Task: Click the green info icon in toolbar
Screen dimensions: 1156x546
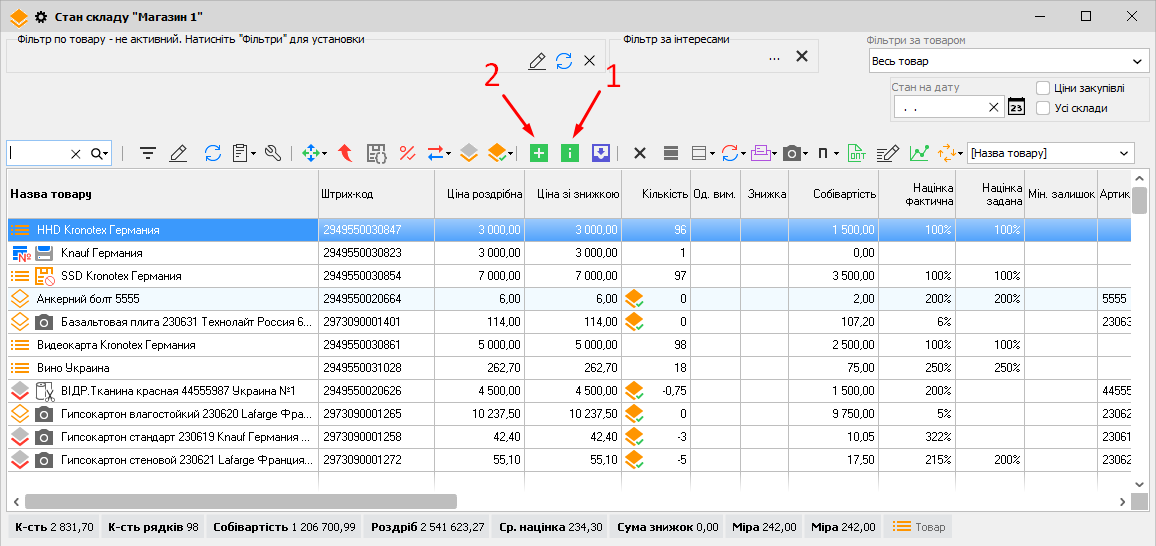Action: point(569,153)
